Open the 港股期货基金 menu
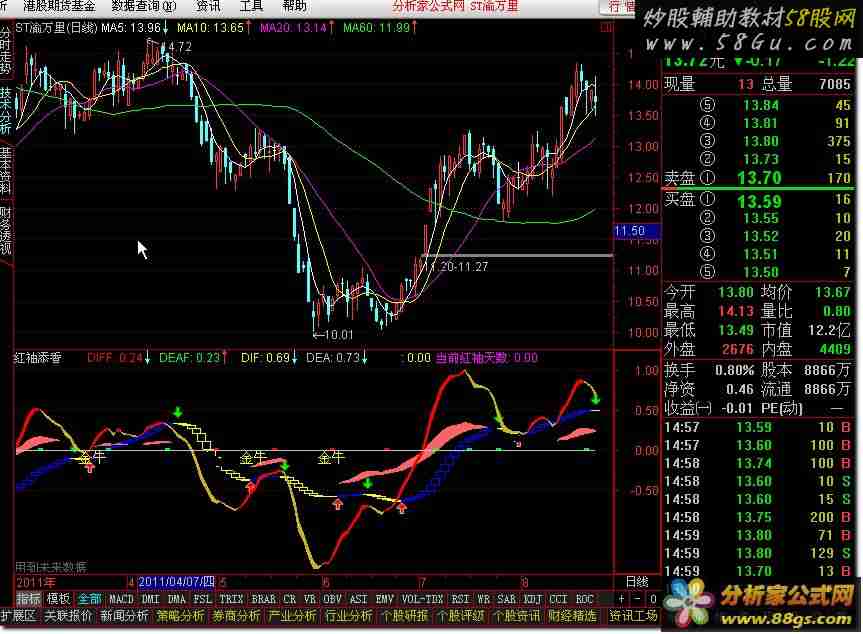The height and width of the screenshot is (634, 863). point(59,6)
